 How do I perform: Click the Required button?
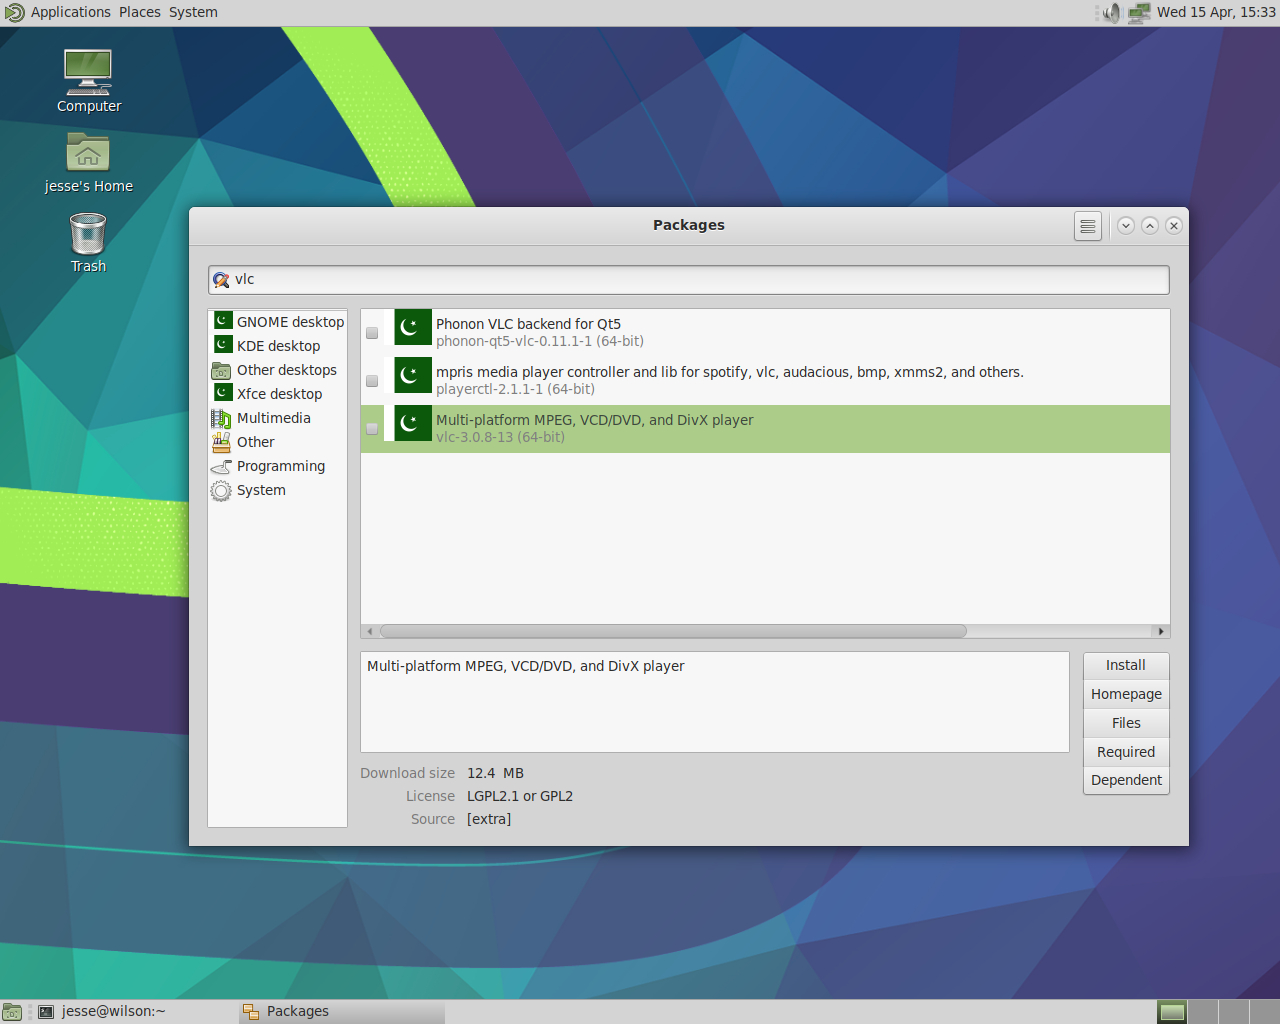(1126, 752)
